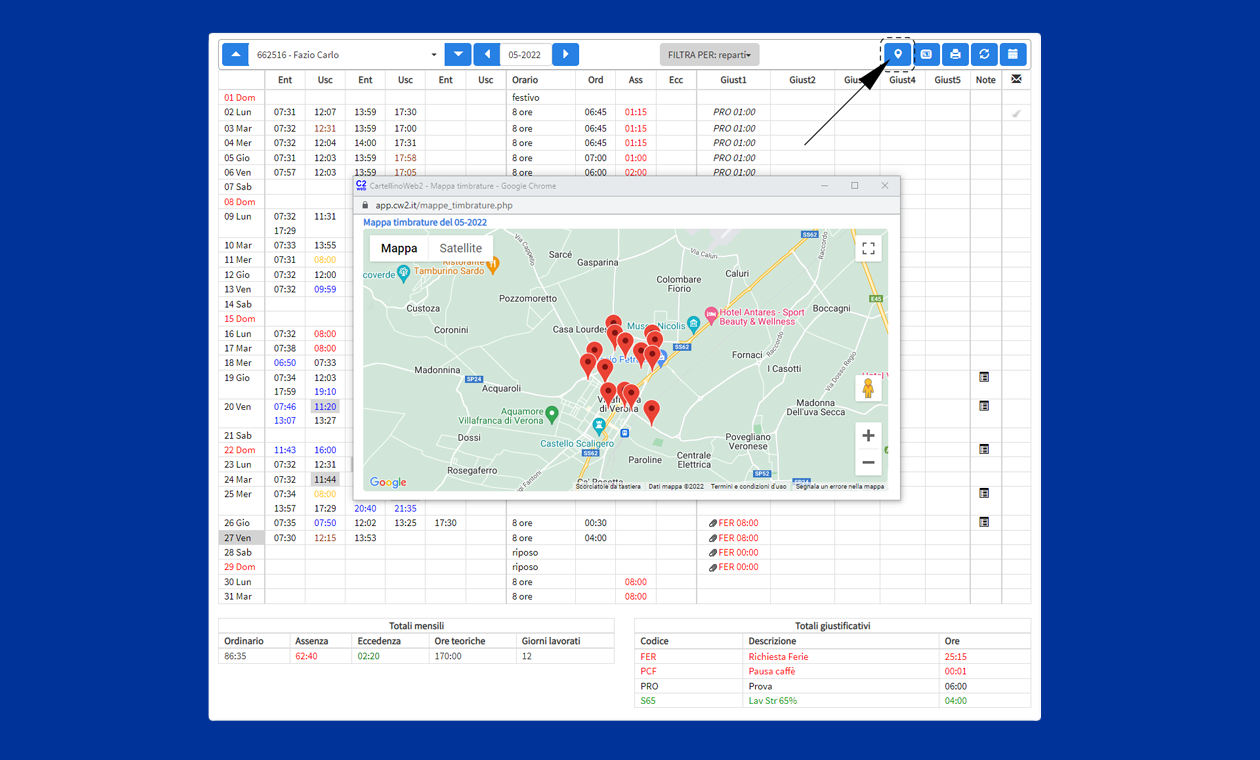Click the check mark in 02 Lun row
Image resolution: width=1260 pixels, height=760 pixels.
coord(1016,114)
